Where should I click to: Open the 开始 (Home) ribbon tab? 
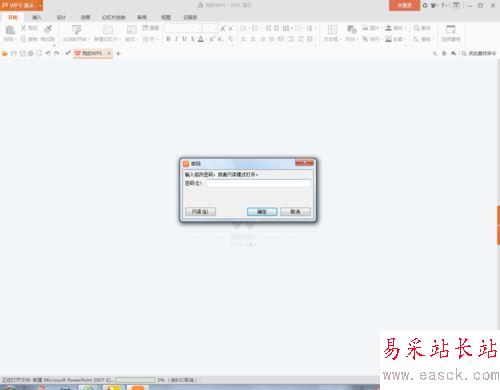click(13, 17)
